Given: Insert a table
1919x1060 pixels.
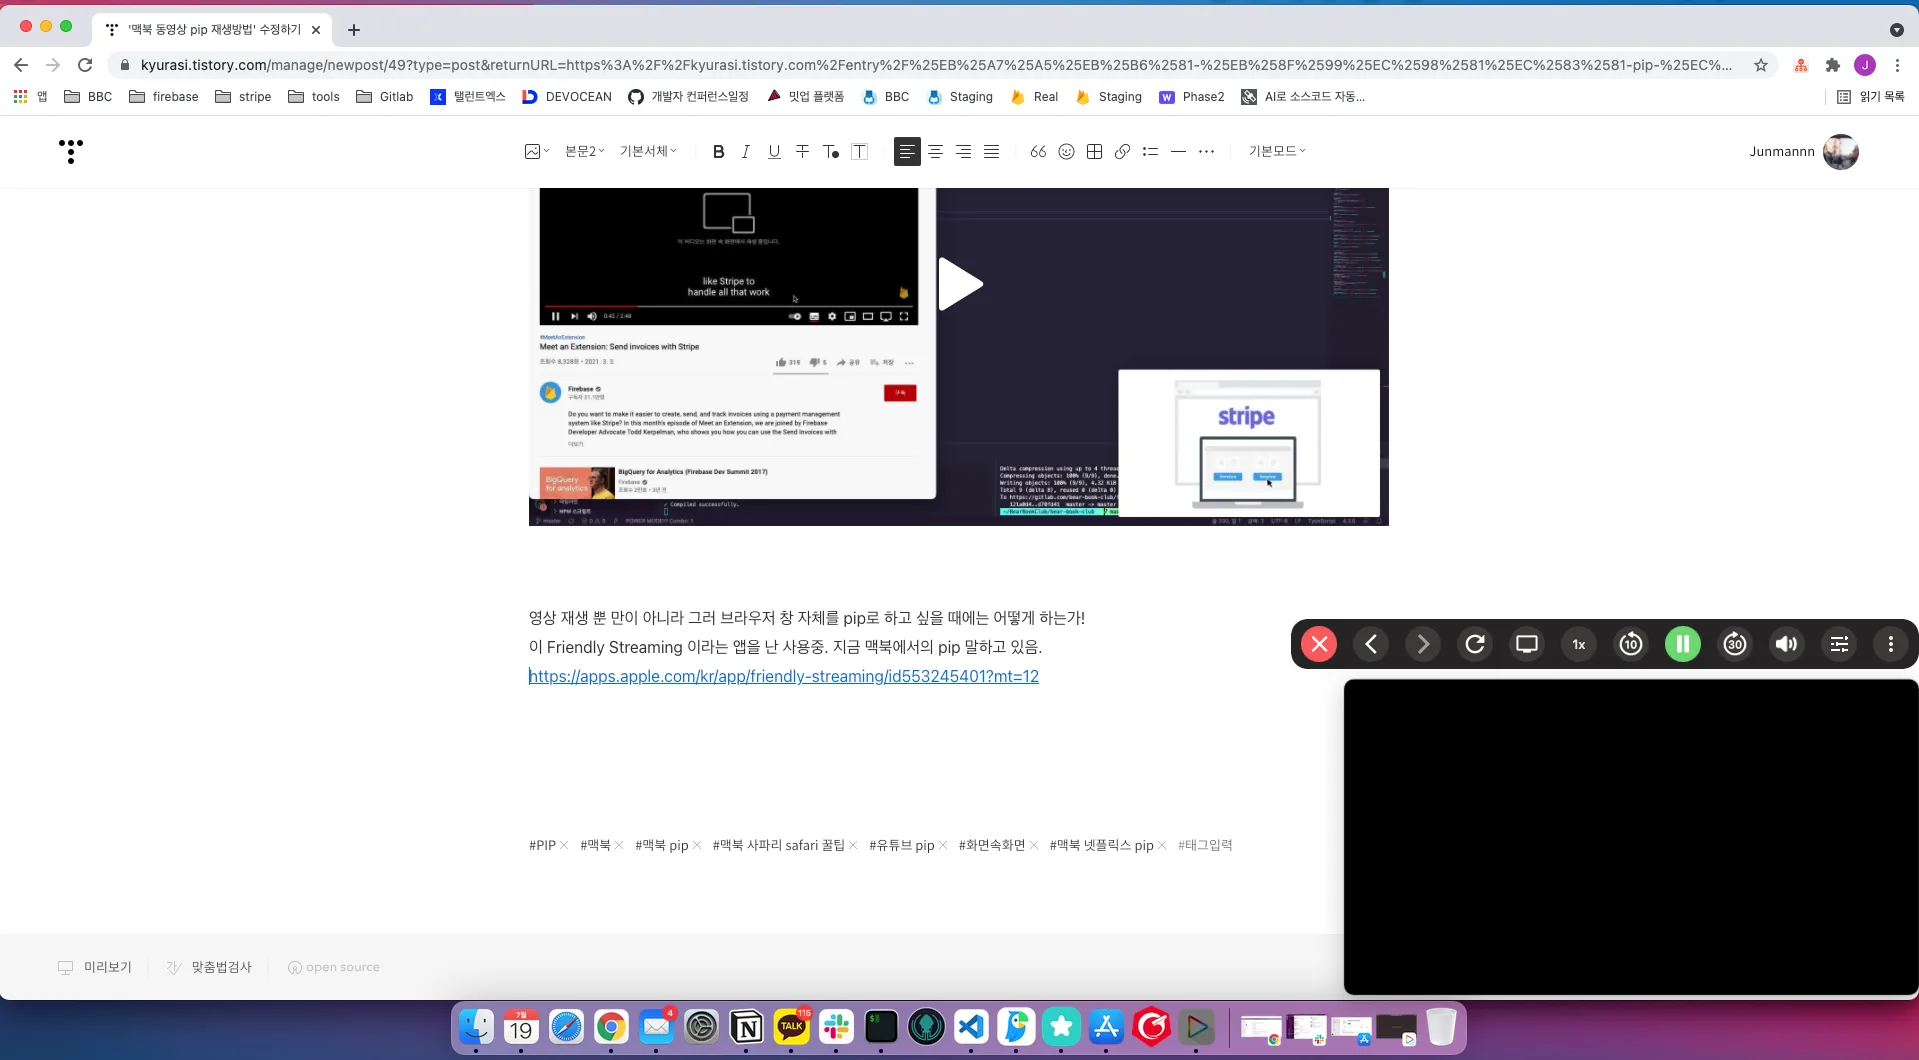Looking at the screenshot, I should pyautogui.click(x=1094, y=152).
